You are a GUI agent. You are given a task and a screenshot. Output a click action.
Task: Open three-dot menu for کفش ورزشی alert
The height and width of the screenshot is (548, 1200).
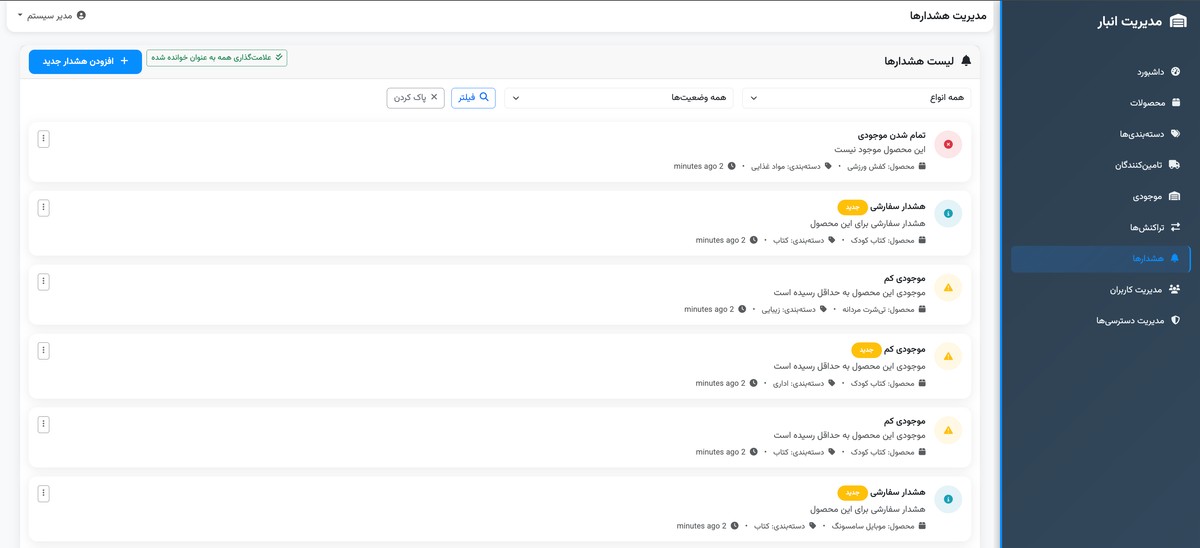point(43,139)
